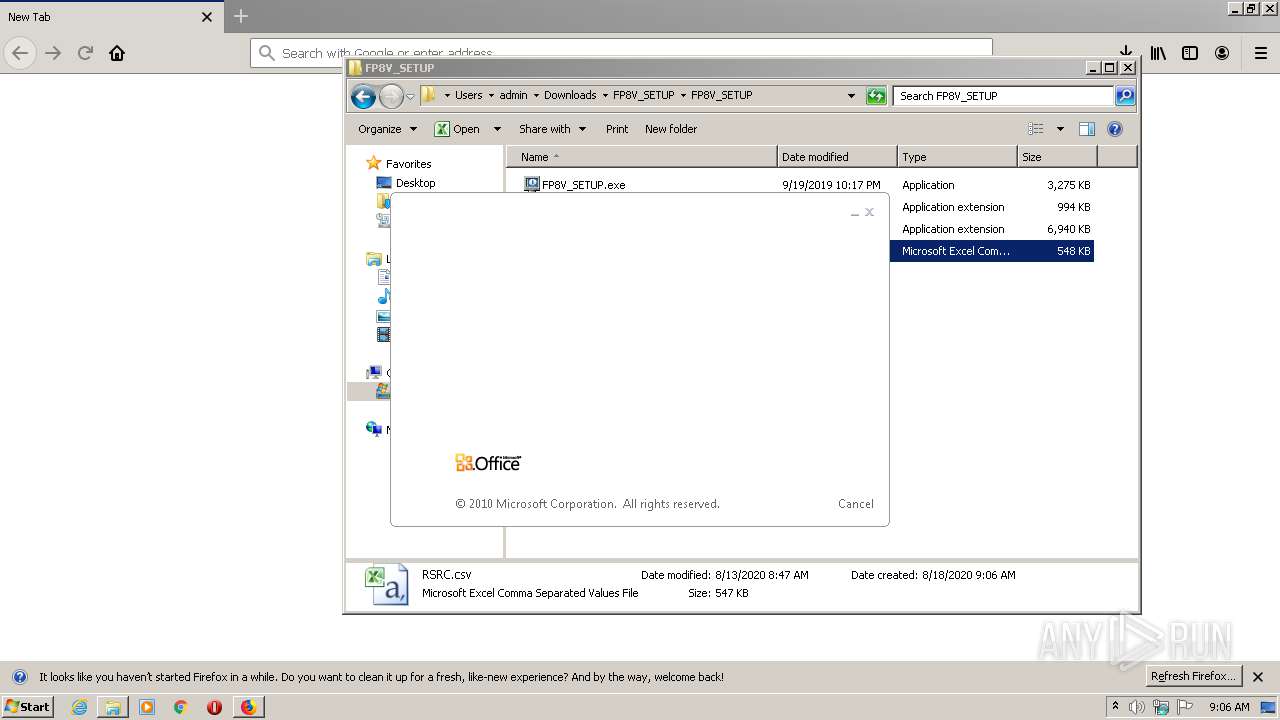This screenshot has width=1280, height=720.
Task: Open the Firefox downloads arrow icon
Action: click(x=1126, y=53)
